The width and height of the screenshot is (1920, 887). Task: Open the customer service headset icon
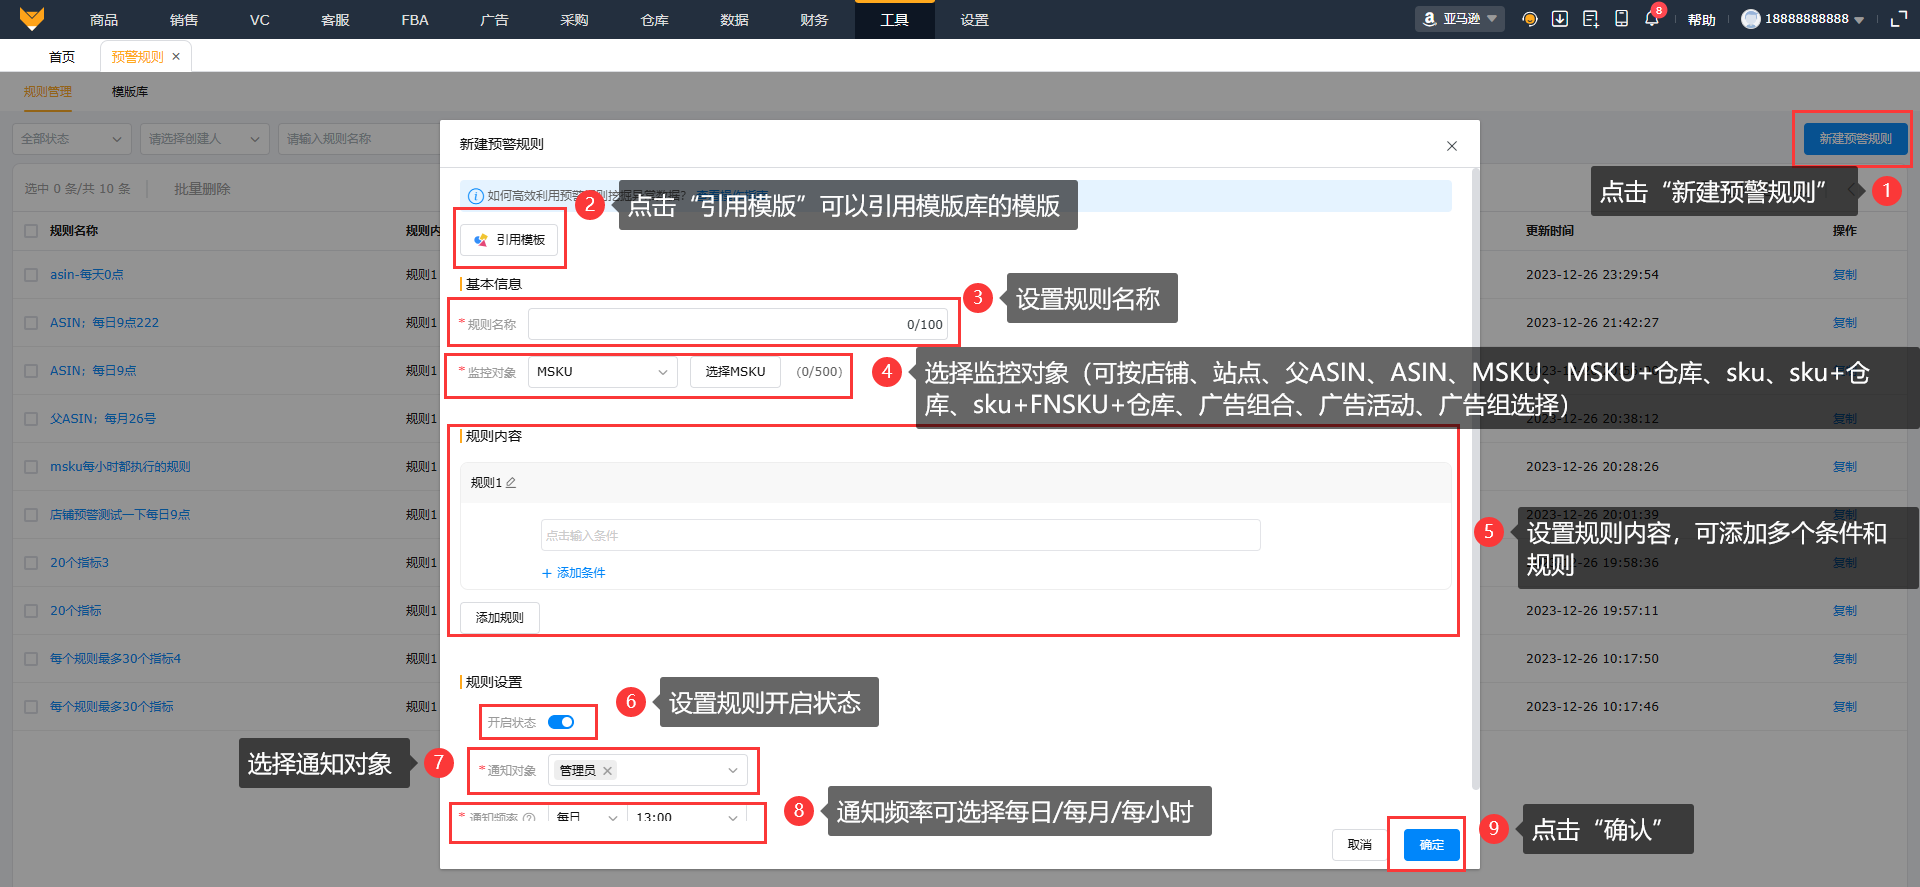coord(1529,19)
